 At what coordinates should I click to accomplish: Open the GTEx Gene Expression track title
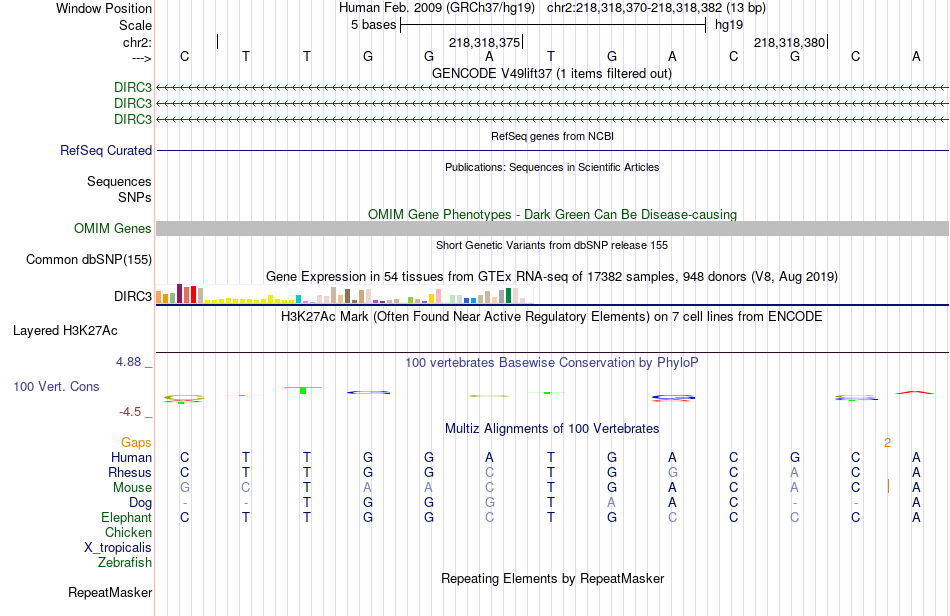[552, 276]
